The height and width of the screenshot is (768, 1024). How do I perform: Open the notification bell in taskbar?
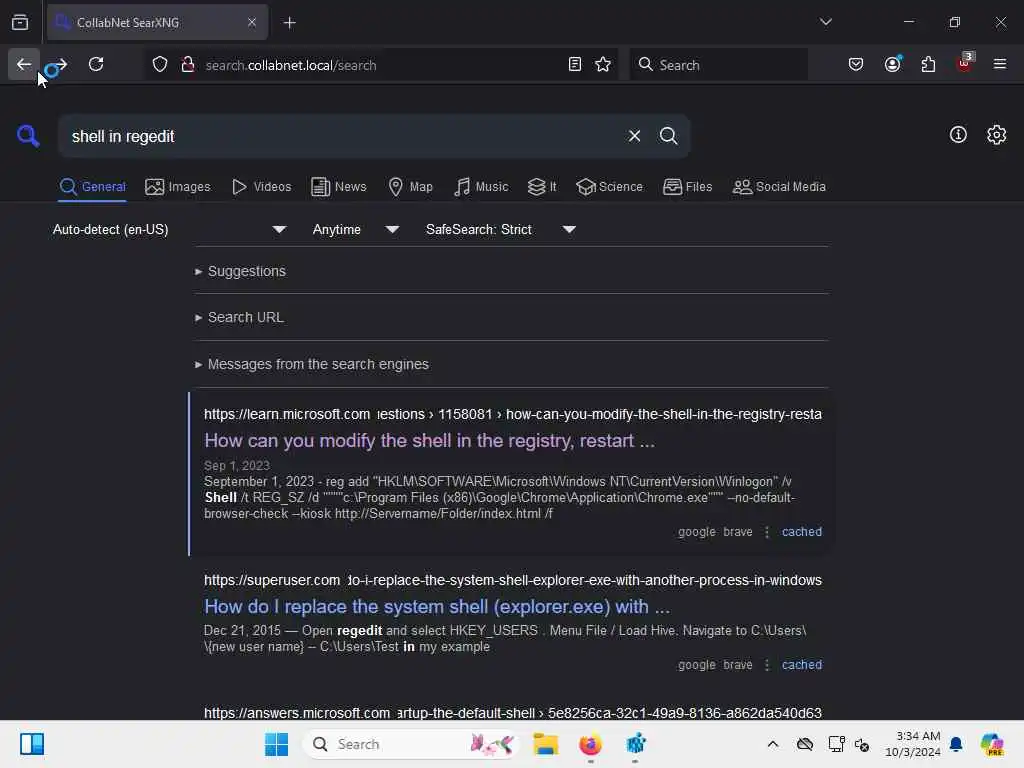[x=956, y=744]
